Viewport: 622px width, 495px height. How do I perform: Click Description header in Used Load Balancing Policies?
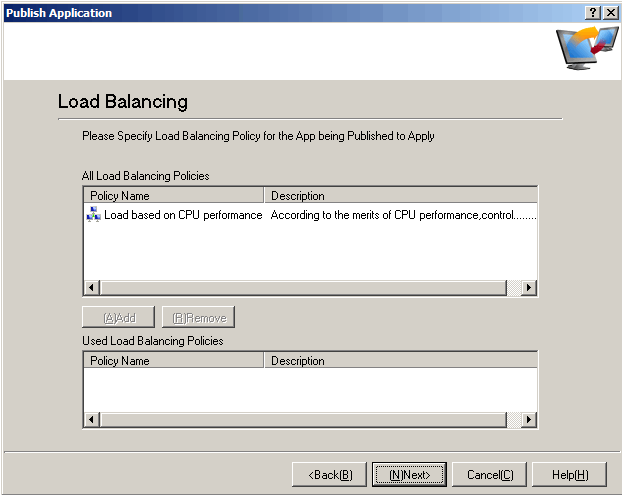tap(400, 360)
